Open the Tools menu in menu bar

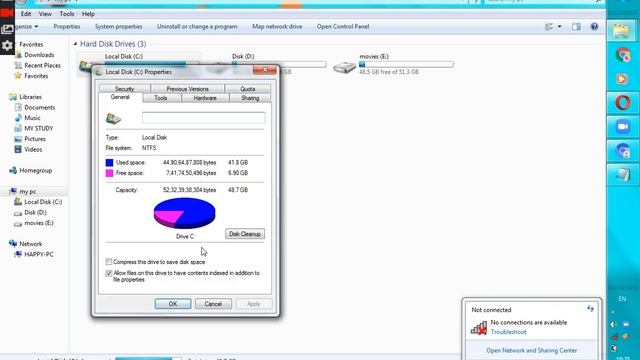[67, 14]
